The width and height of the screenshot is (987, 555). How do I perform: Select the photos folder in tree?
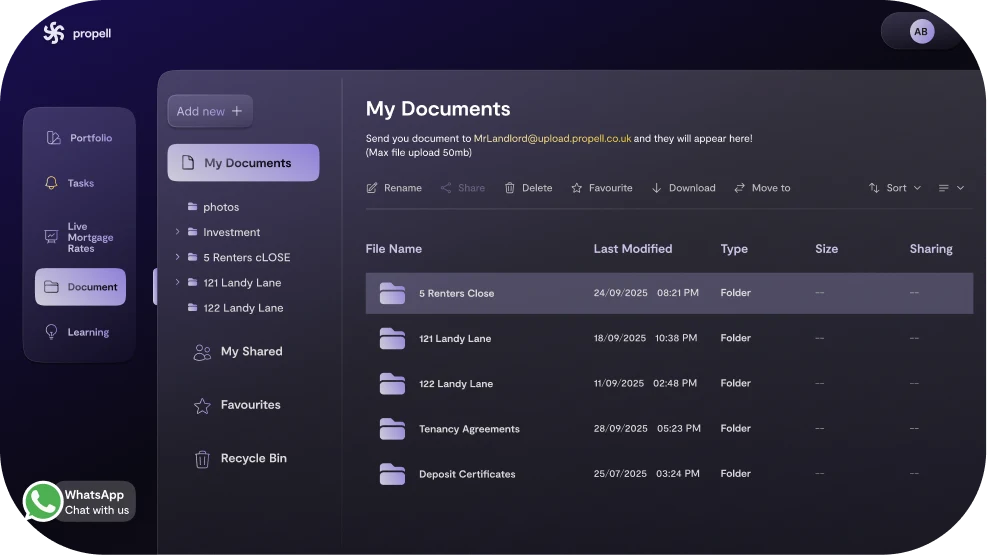[220, 207]
